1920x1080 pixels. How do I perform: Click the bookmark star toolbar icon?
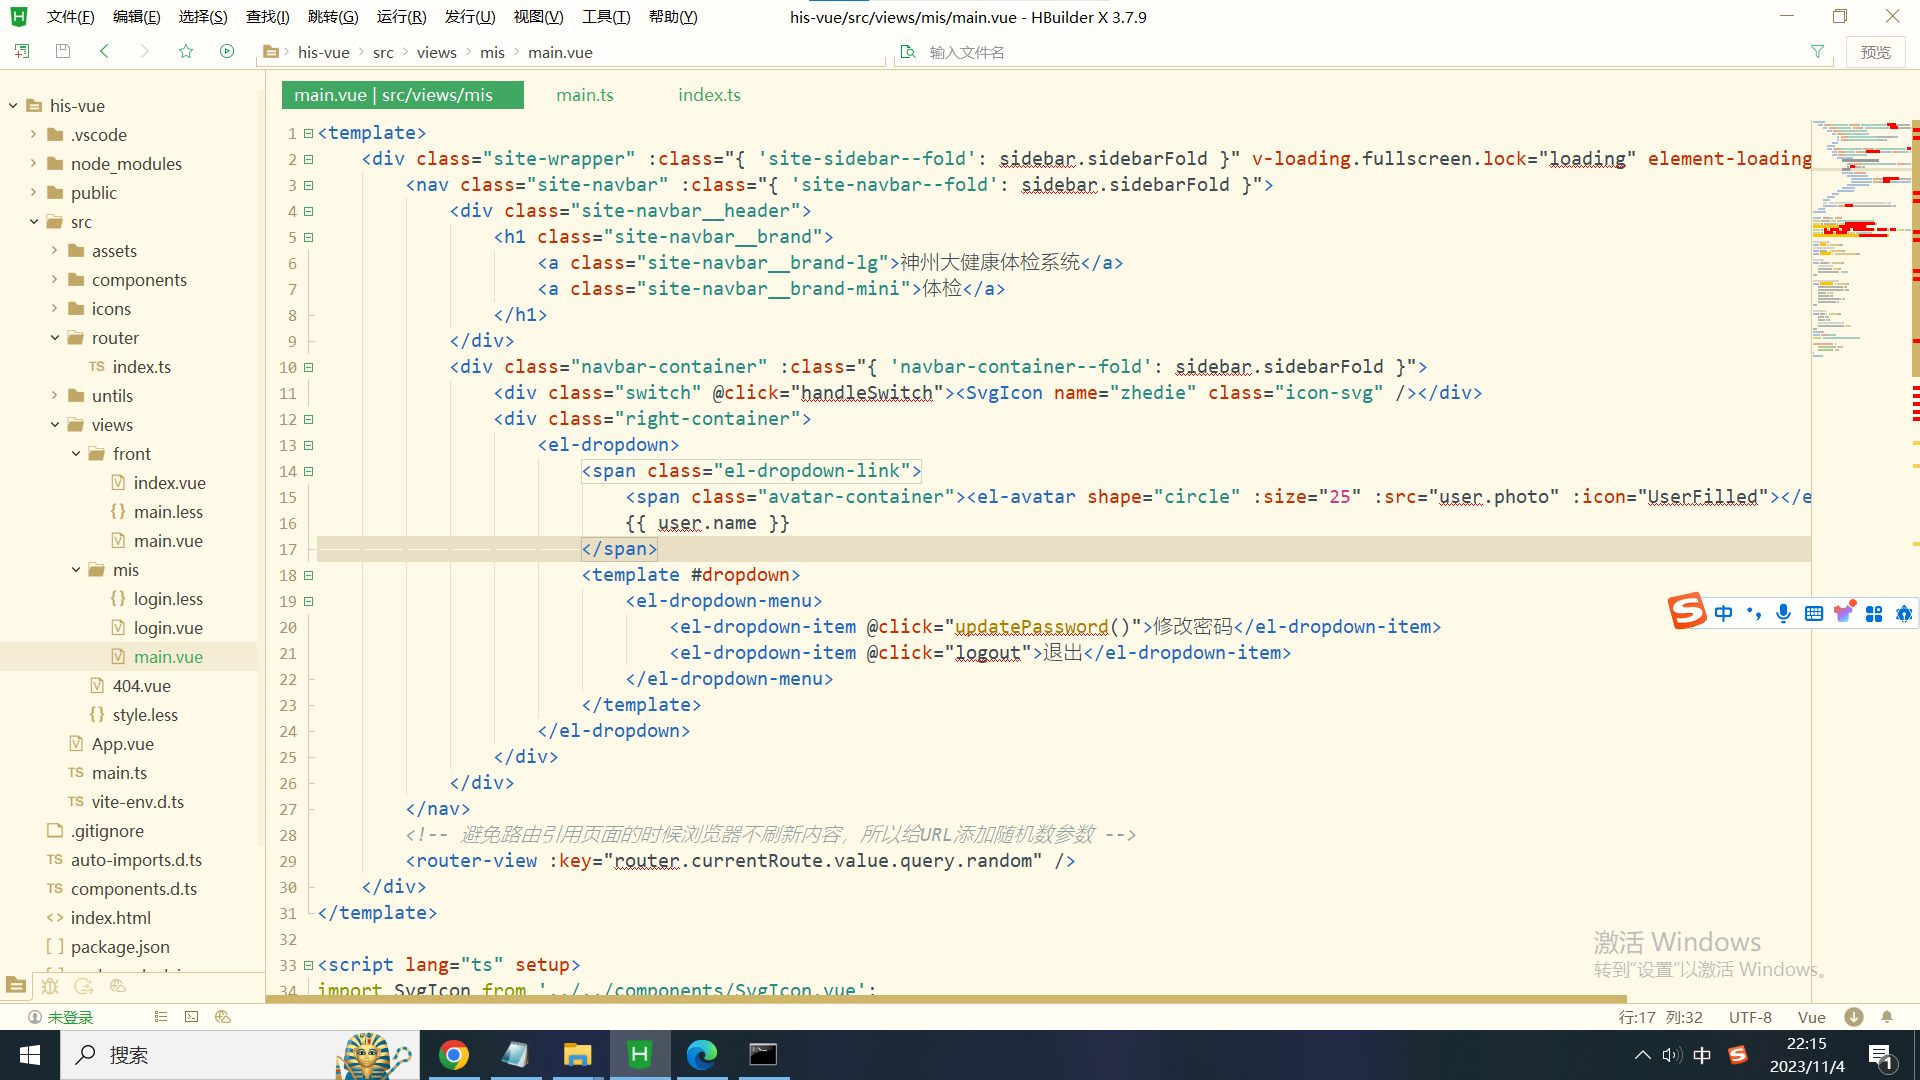pyautogui.click(x=186, y=51)
